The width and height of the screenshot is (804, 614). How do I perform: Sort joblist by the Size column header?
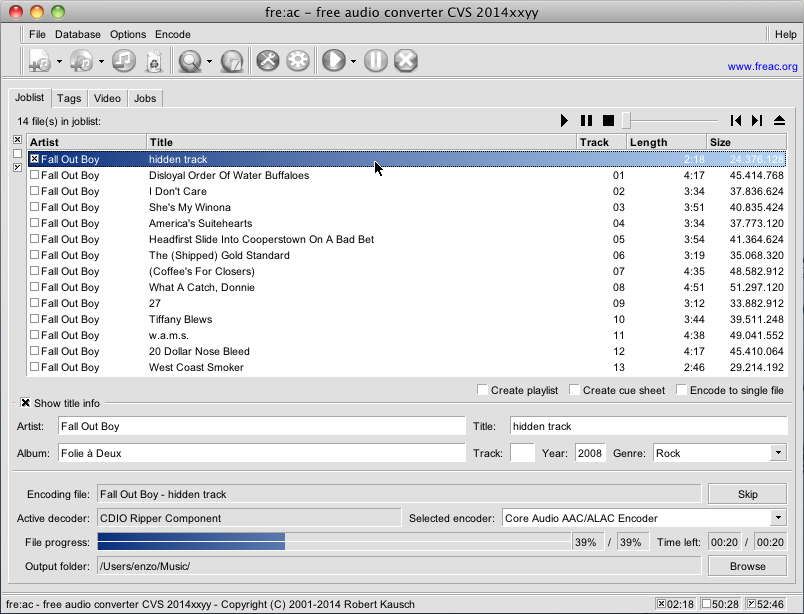(x=746, y=142)
